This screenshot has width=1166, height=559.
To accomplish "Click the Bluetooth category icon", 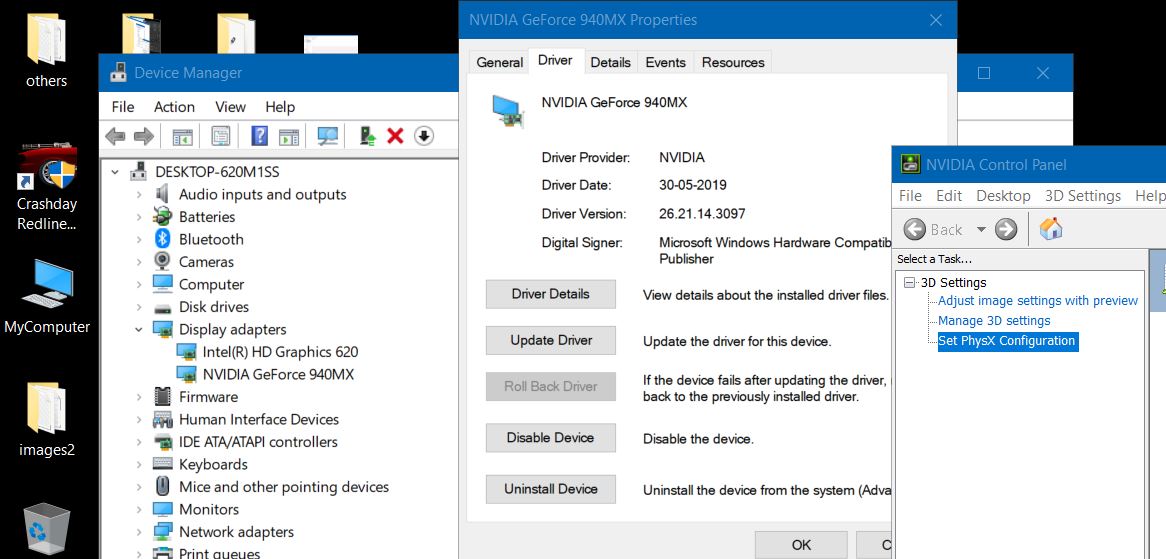I will point(162,239).
